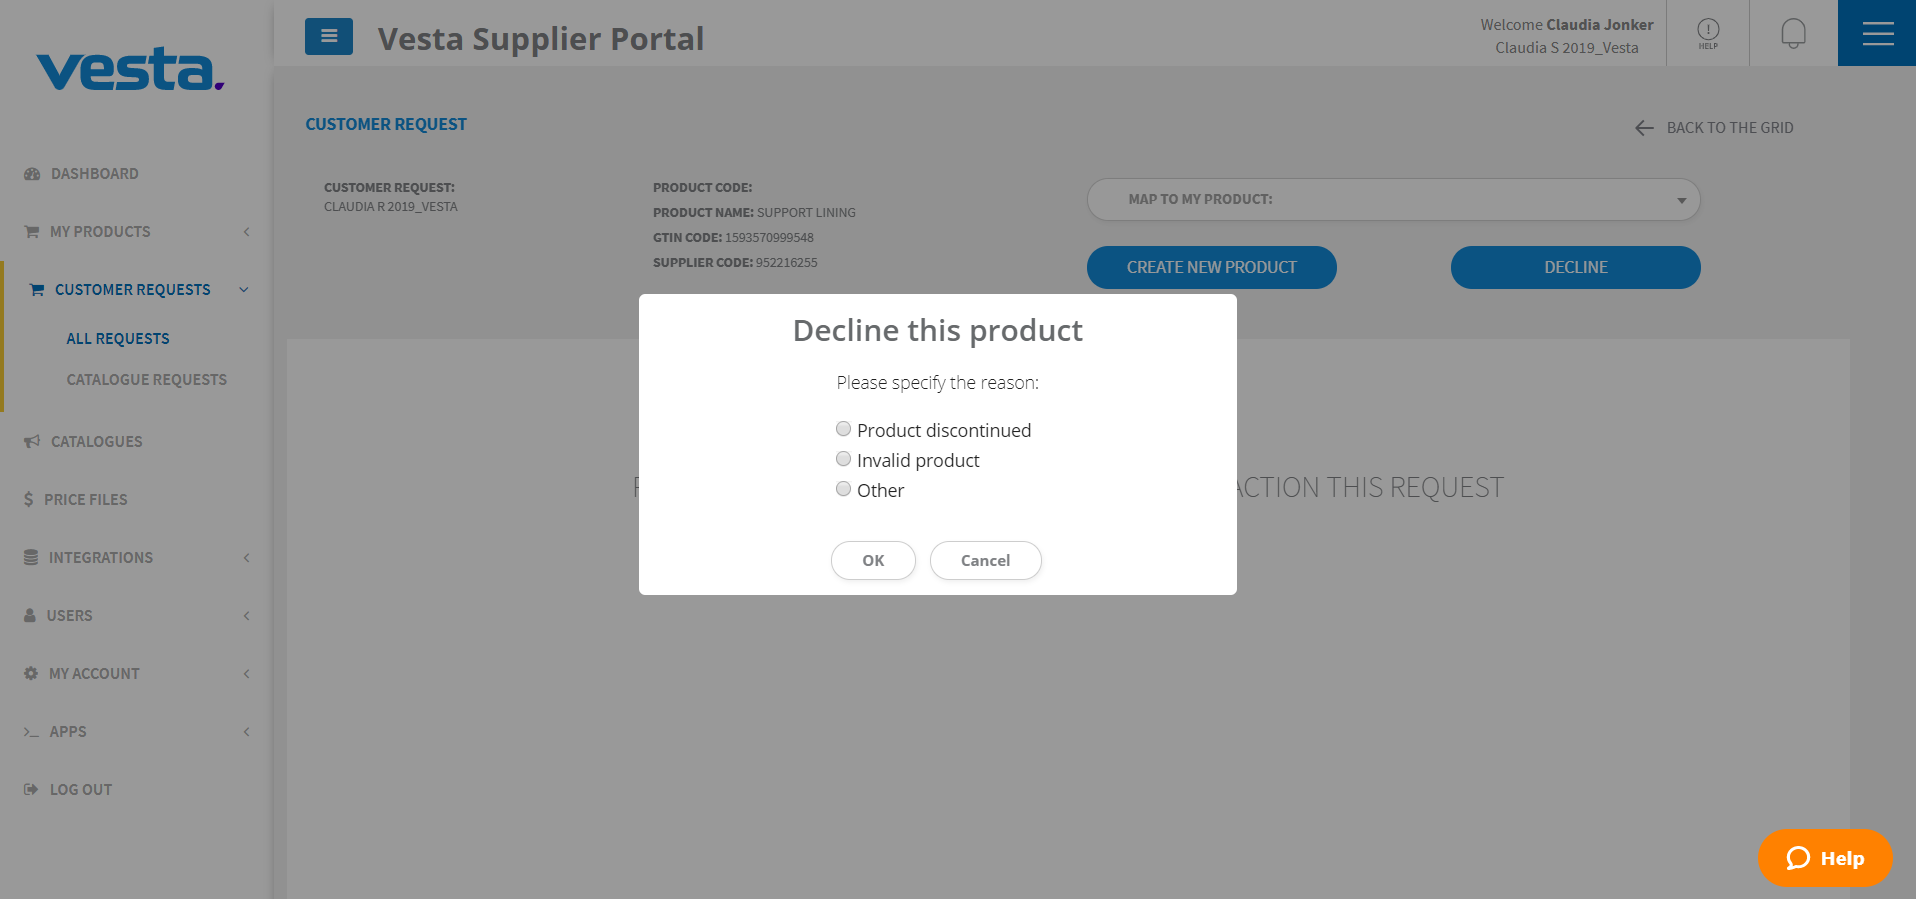Expand the My Products sidebar section

tap(136, 232)
